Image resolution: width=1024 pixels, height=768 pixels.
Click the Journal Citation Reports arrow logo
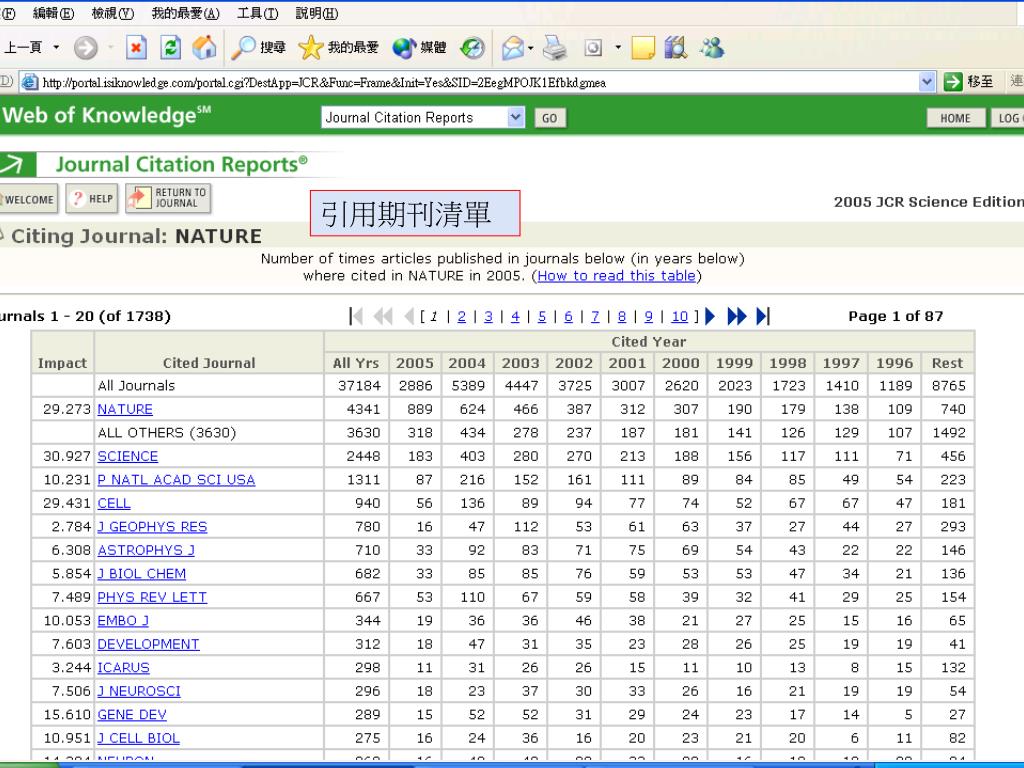point(16,165)
